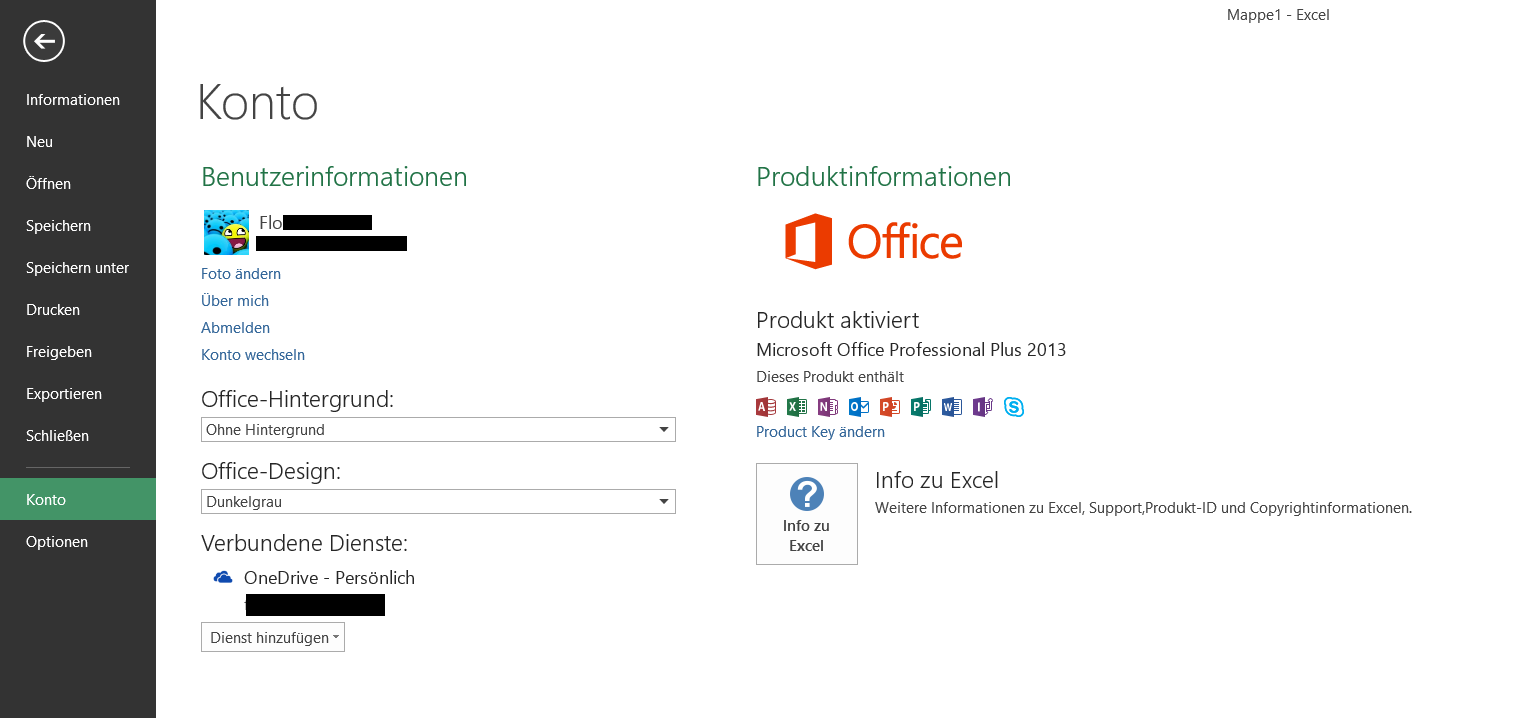Click the Excel product icon
Image resolution: width=1525 pixels, height=718 pixels.
(797, 407)
